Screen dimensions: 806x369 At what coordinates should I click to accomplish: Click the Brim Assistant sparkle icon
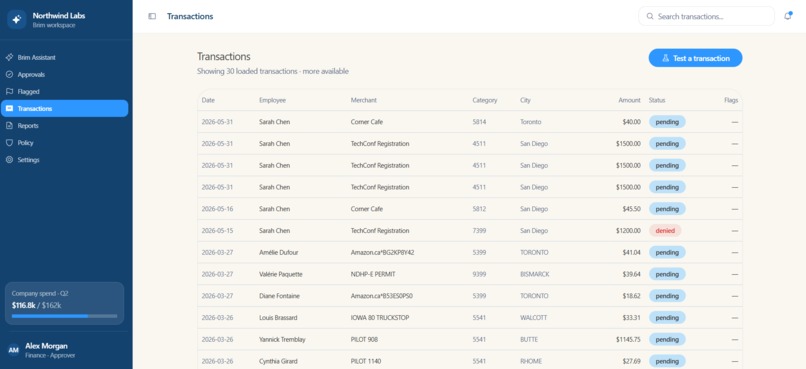click(x=9, y=58)
